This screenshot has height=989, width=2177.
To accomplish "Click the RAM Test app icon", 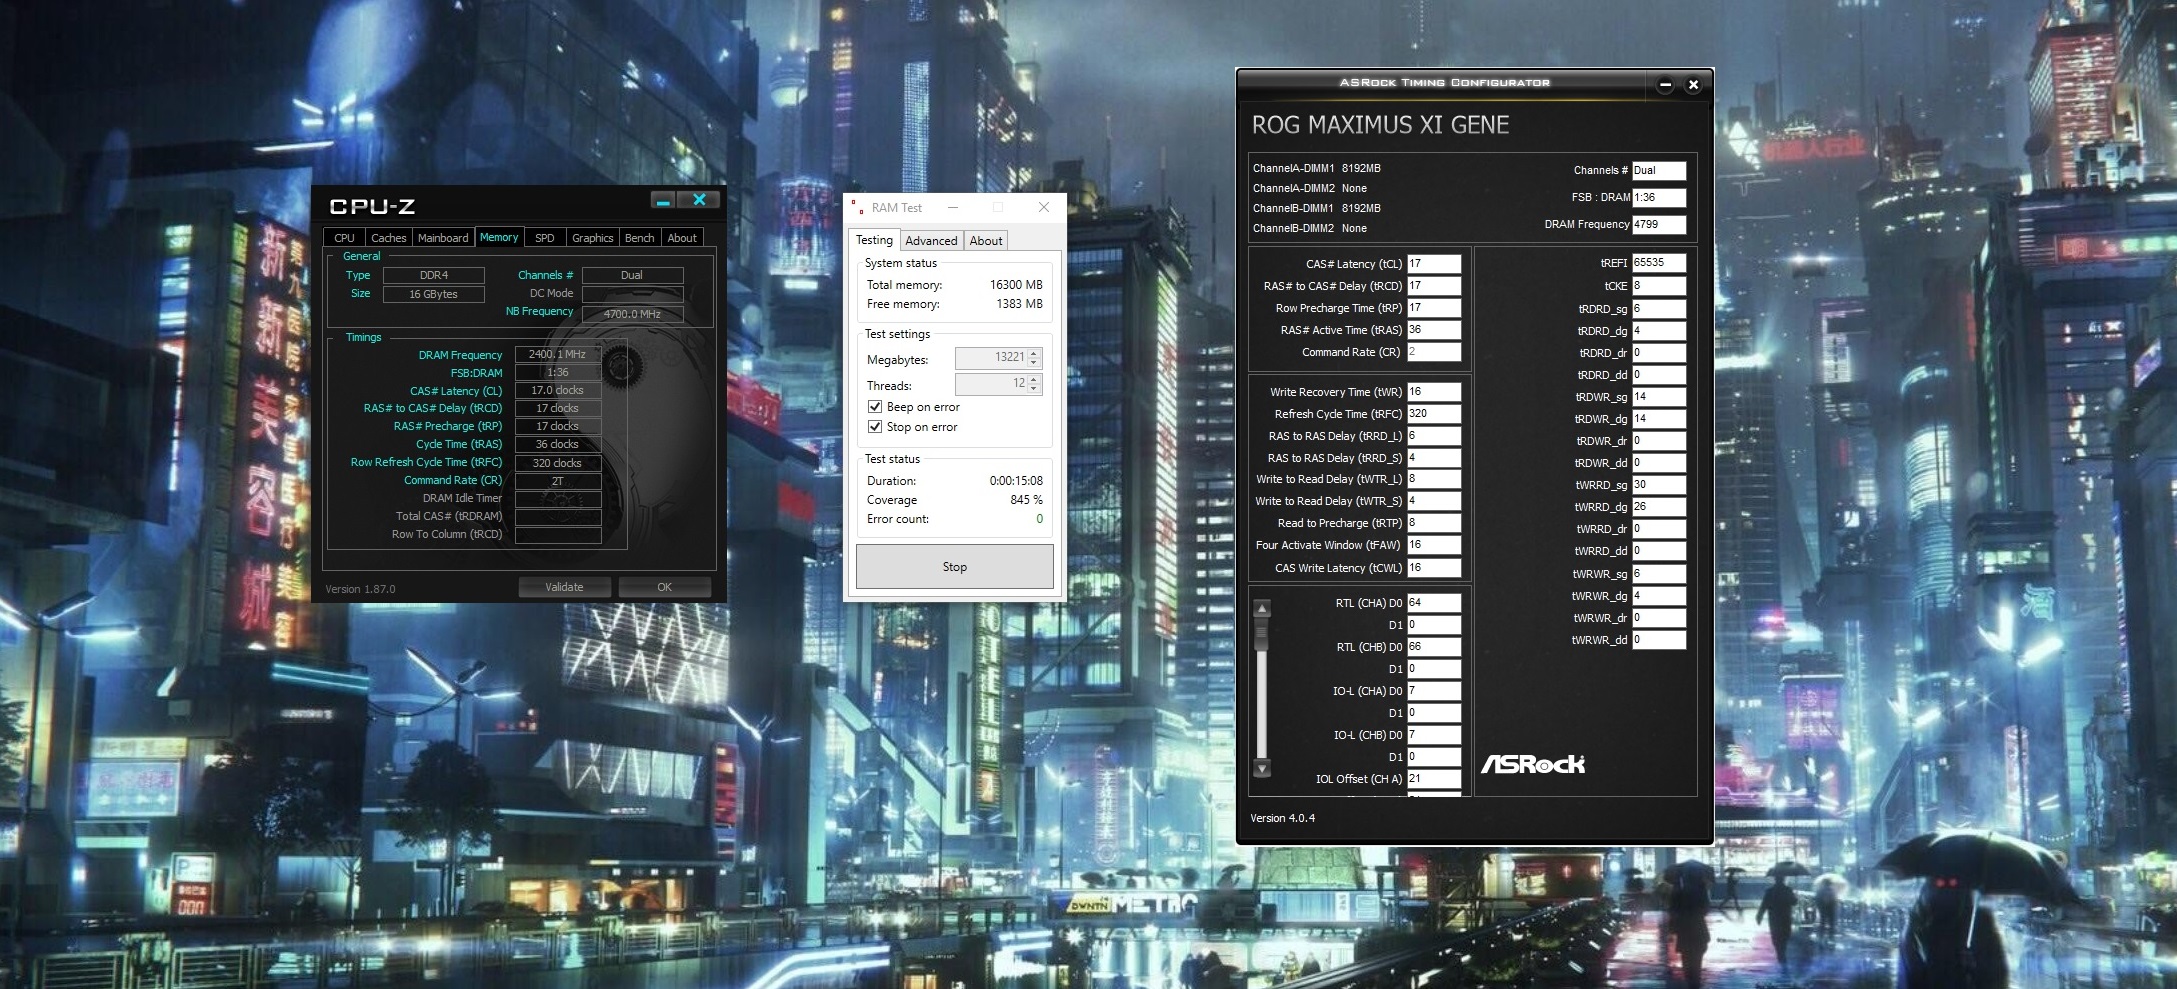I will (857, 207).
